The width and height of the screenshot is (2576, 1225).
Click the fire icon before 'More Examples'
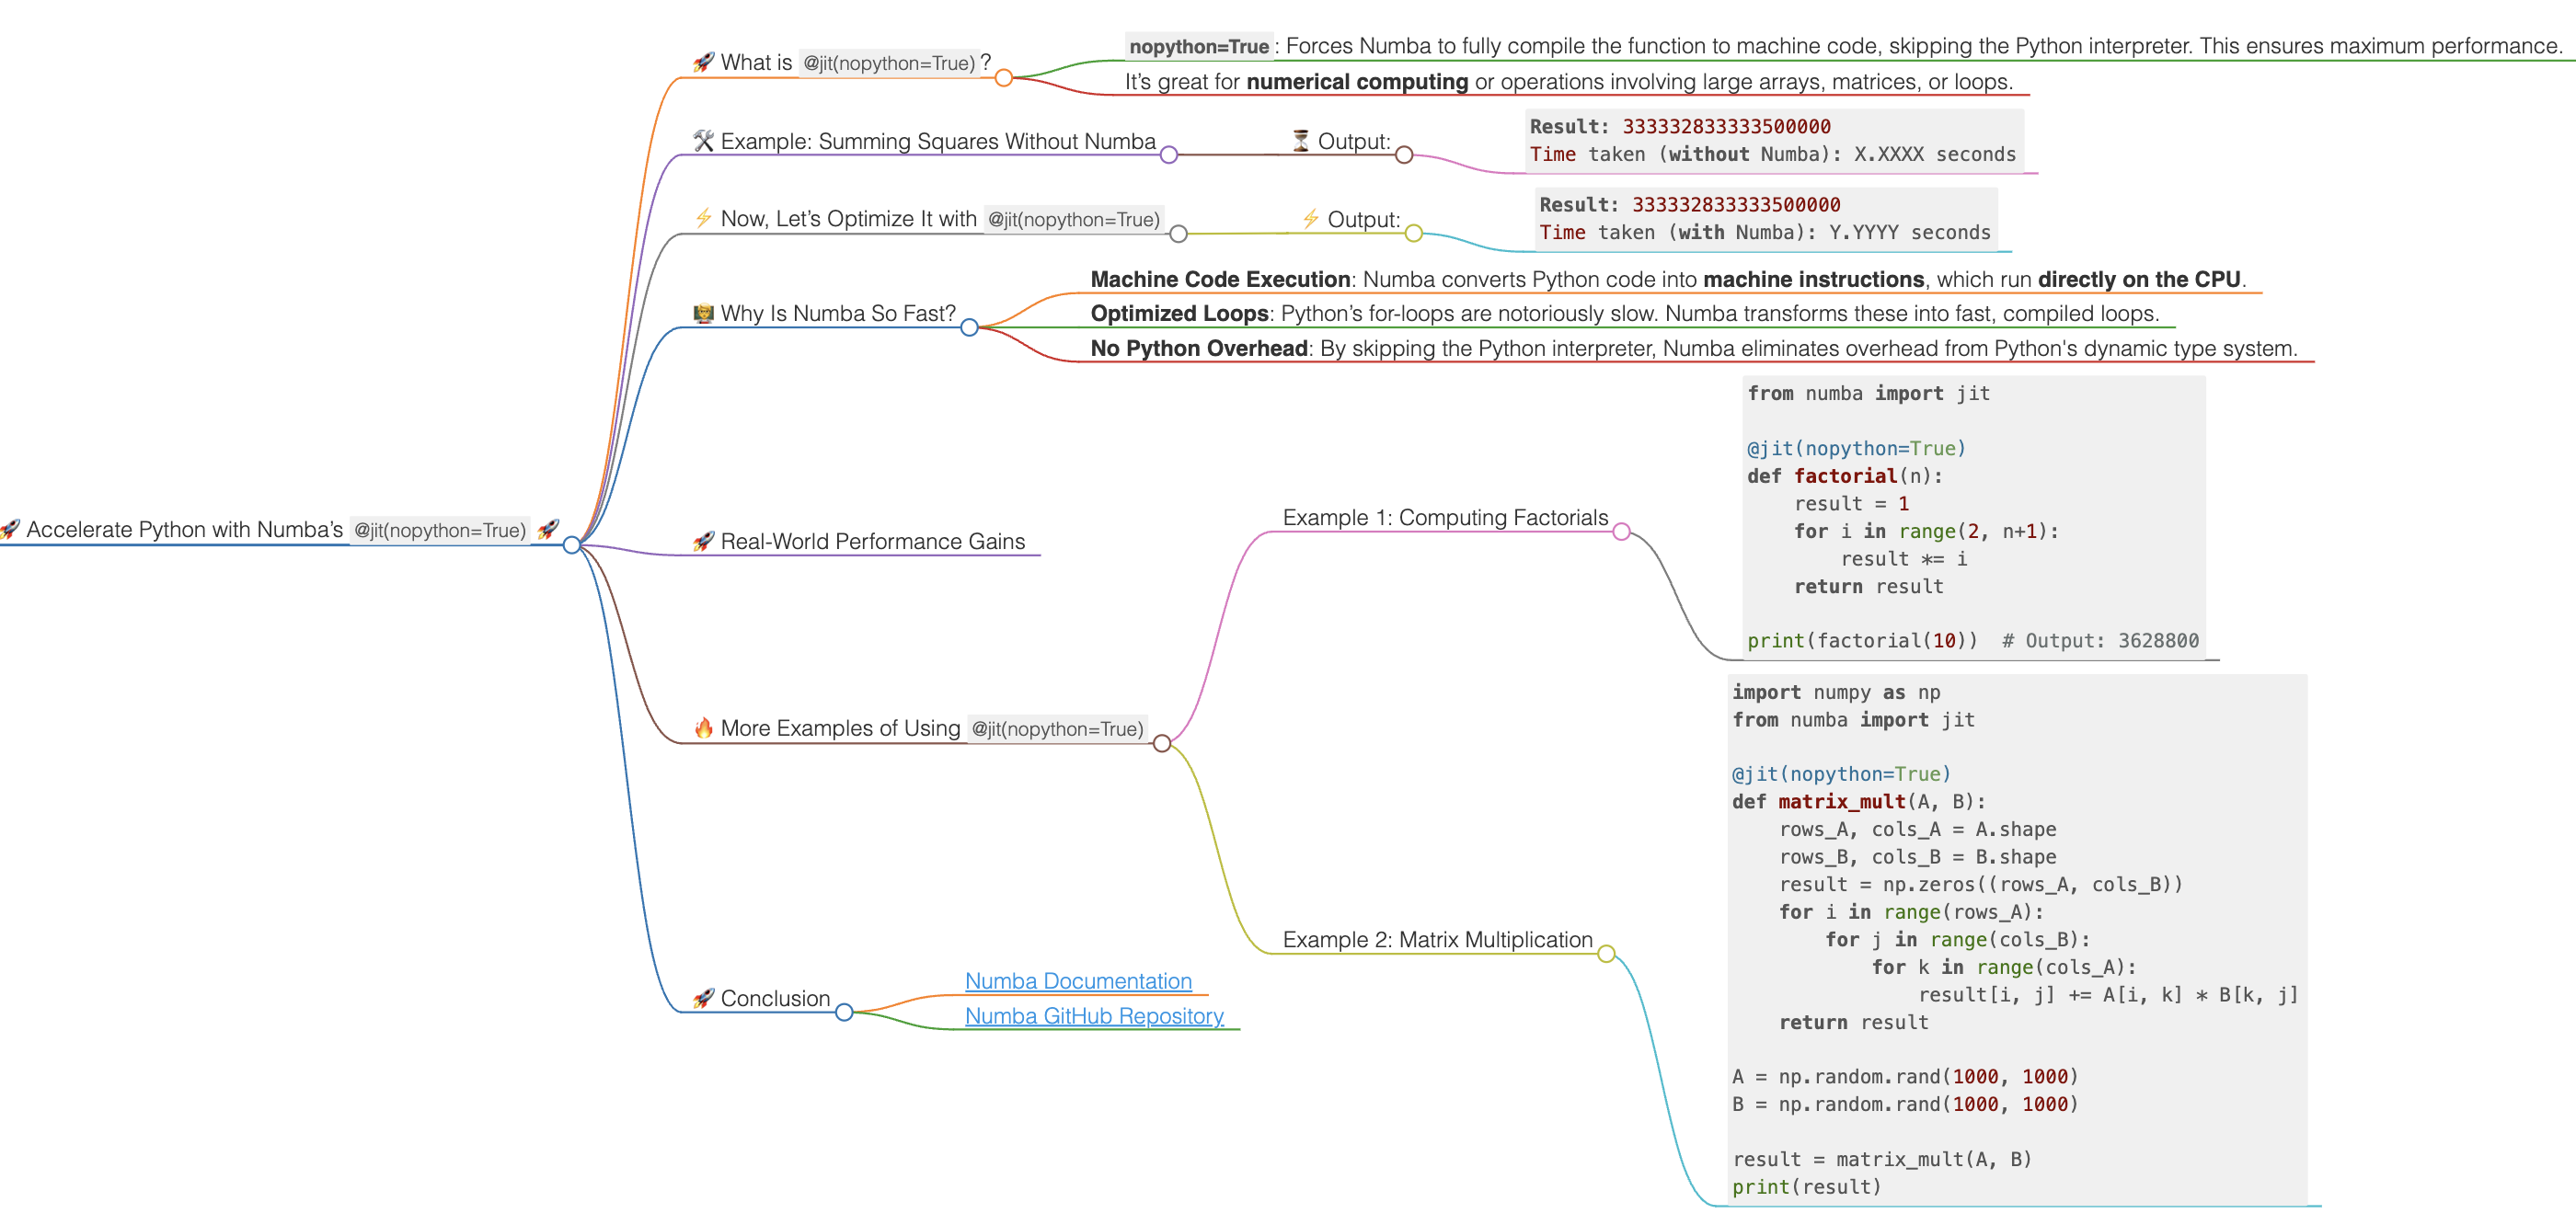pos(703,728)
